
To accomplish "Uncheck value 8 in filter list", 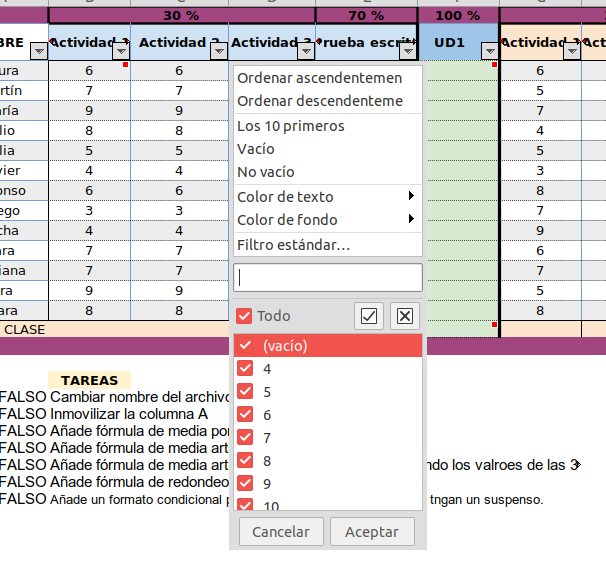I will pos(245,460).
